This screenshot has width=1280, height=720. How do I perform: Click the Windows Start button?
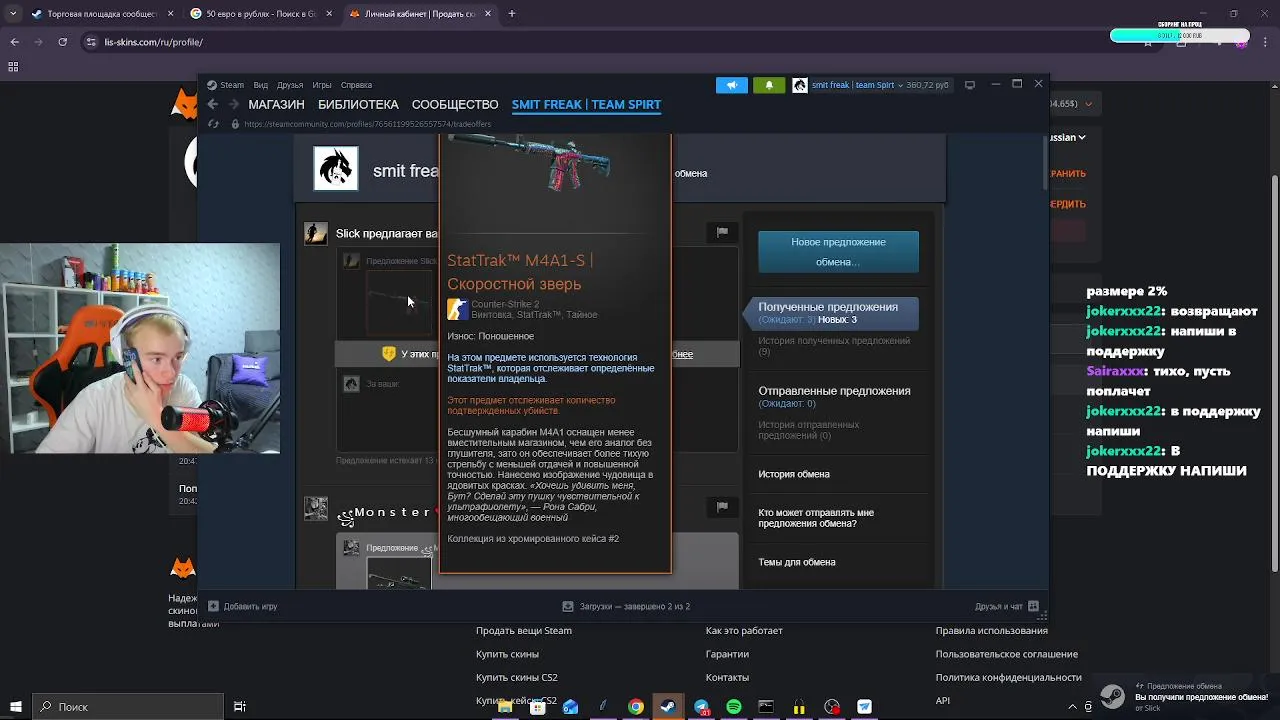[x=14, y=707]
